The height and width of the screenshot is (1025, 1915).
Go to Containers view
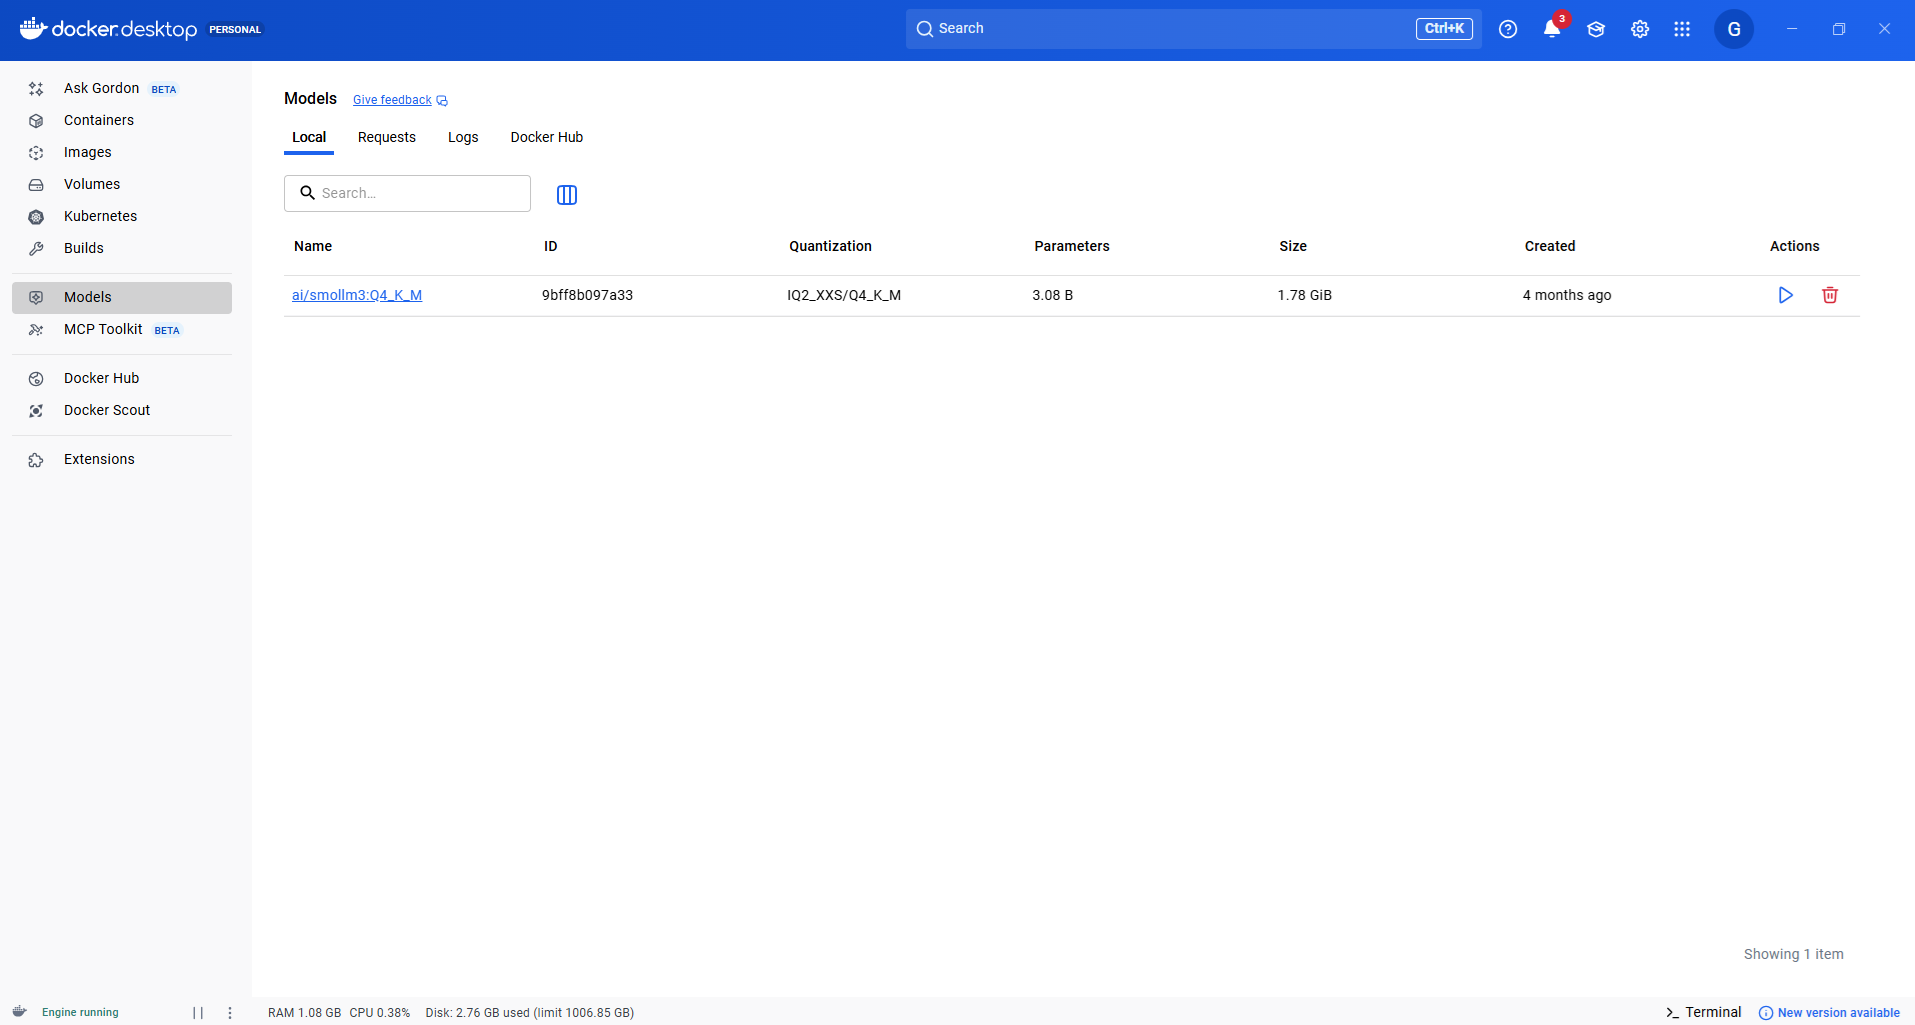[x=122, y=120]
